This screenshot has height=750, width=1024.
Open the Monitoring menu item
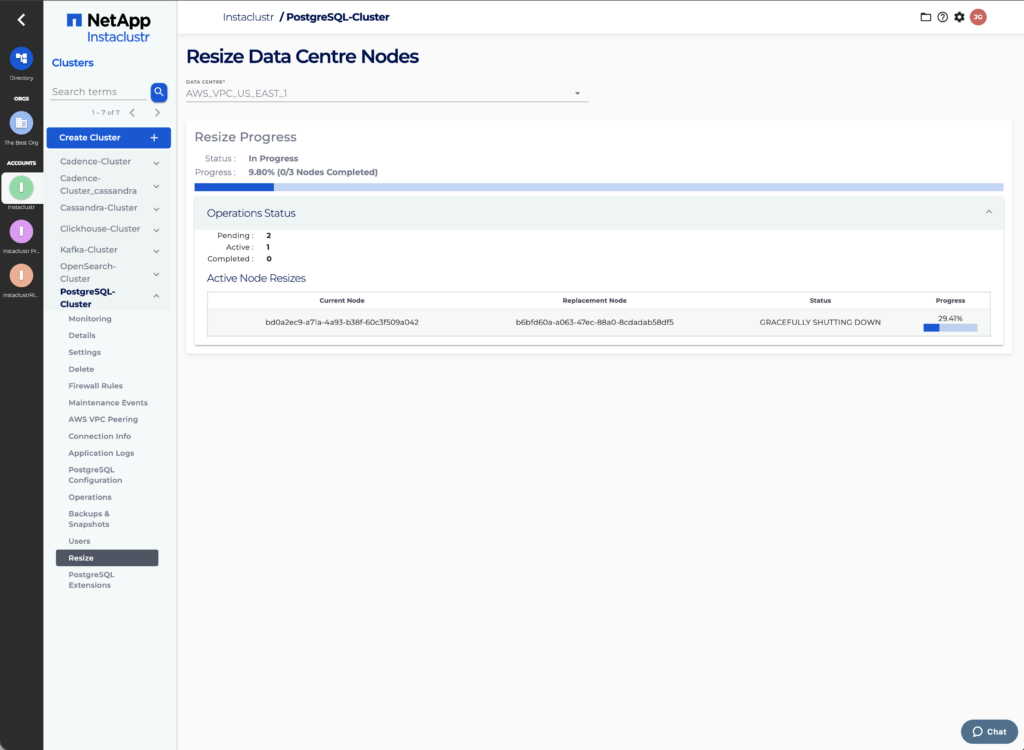pyautogui.click(x=90, y=319)
